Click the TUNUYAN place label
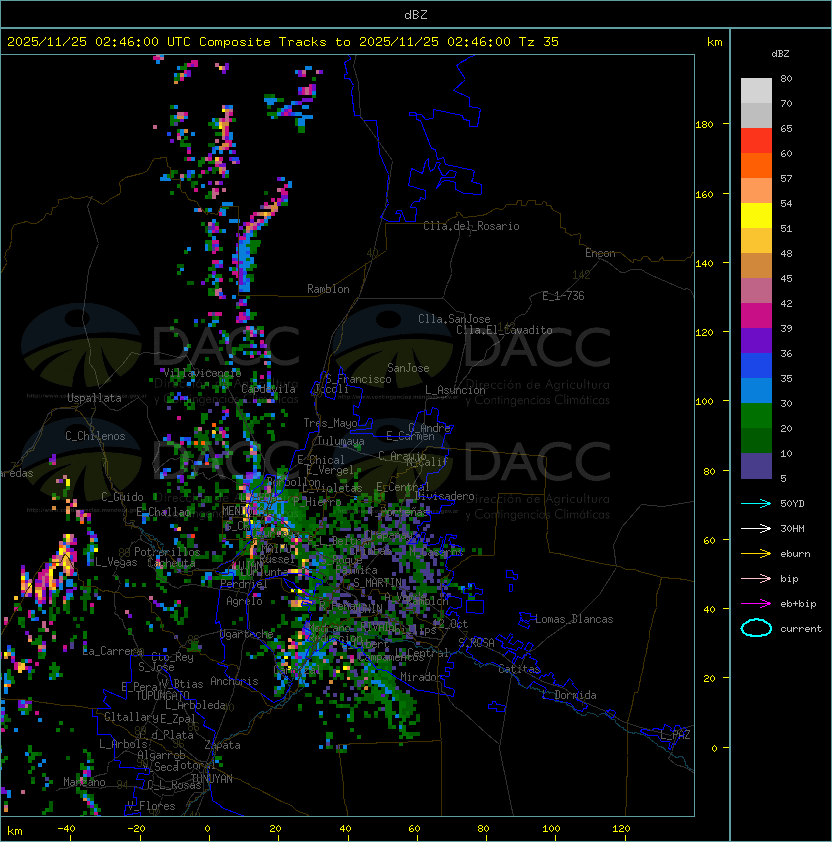 212,779
